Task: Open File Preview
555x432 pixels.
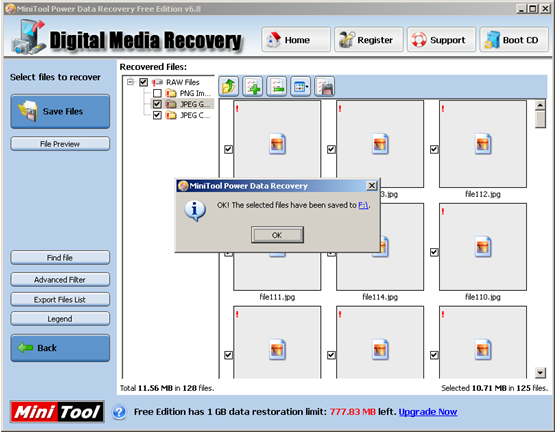Action: point(60,144)
